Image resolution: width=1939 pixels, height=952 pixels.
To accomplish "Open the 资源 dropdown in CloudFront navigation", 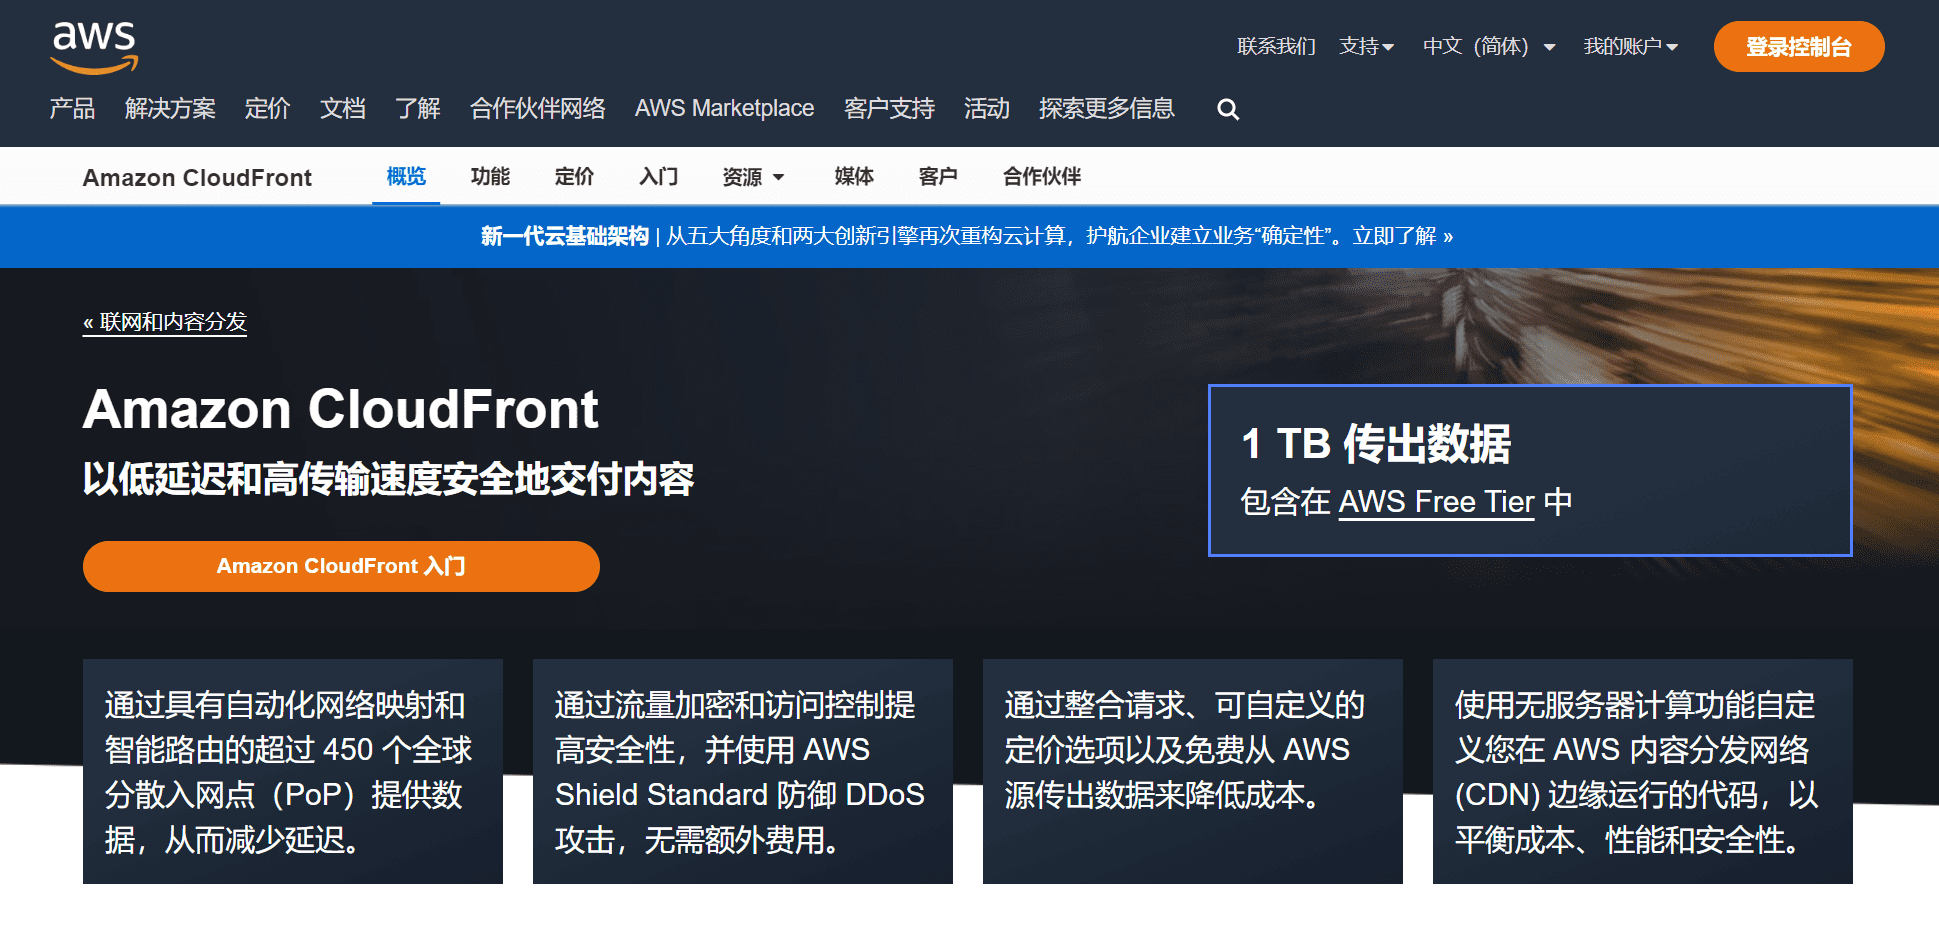I will (x=752, y=176).
